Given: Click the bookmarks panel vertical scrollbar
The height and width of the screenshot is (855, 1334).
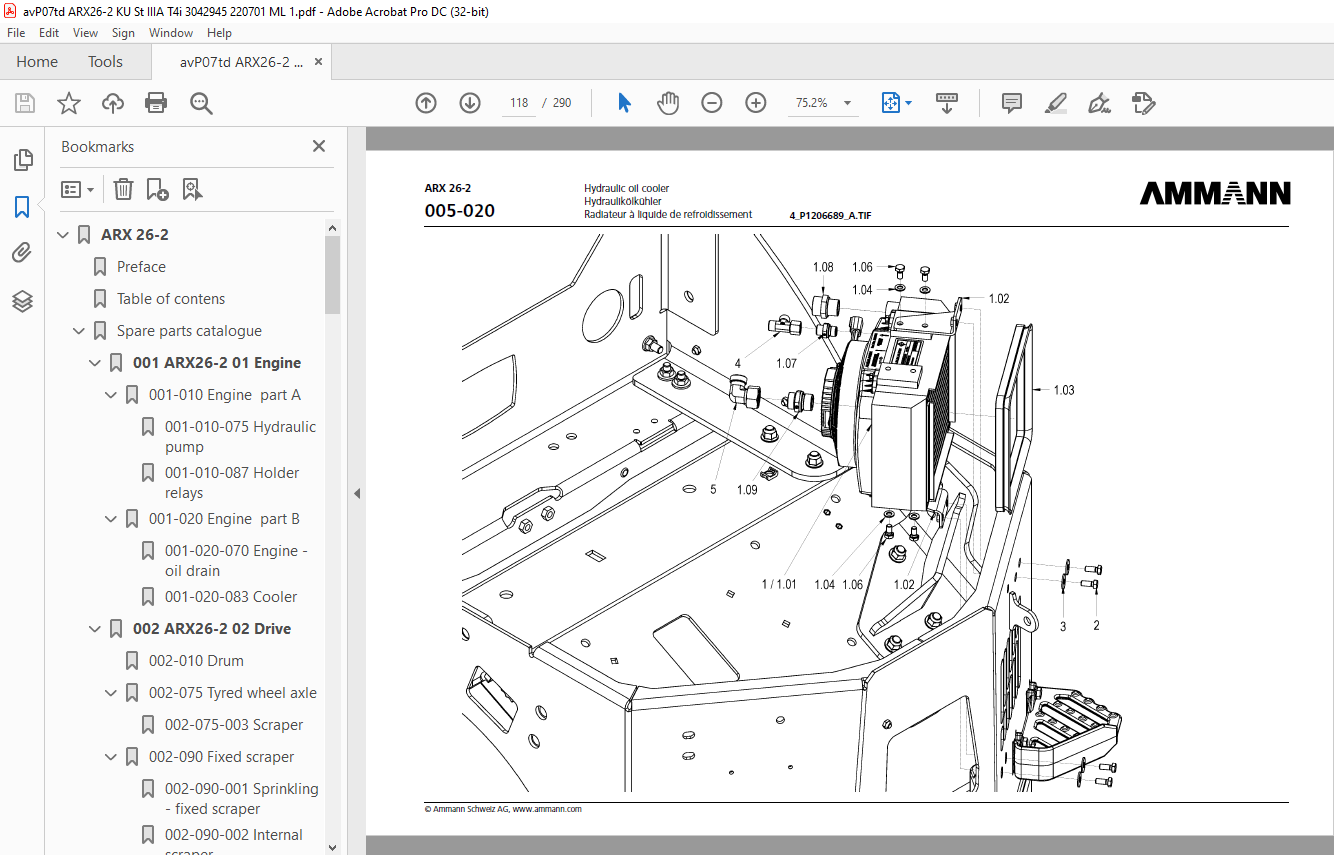Looking at the screenshot, I should point(332,276).
